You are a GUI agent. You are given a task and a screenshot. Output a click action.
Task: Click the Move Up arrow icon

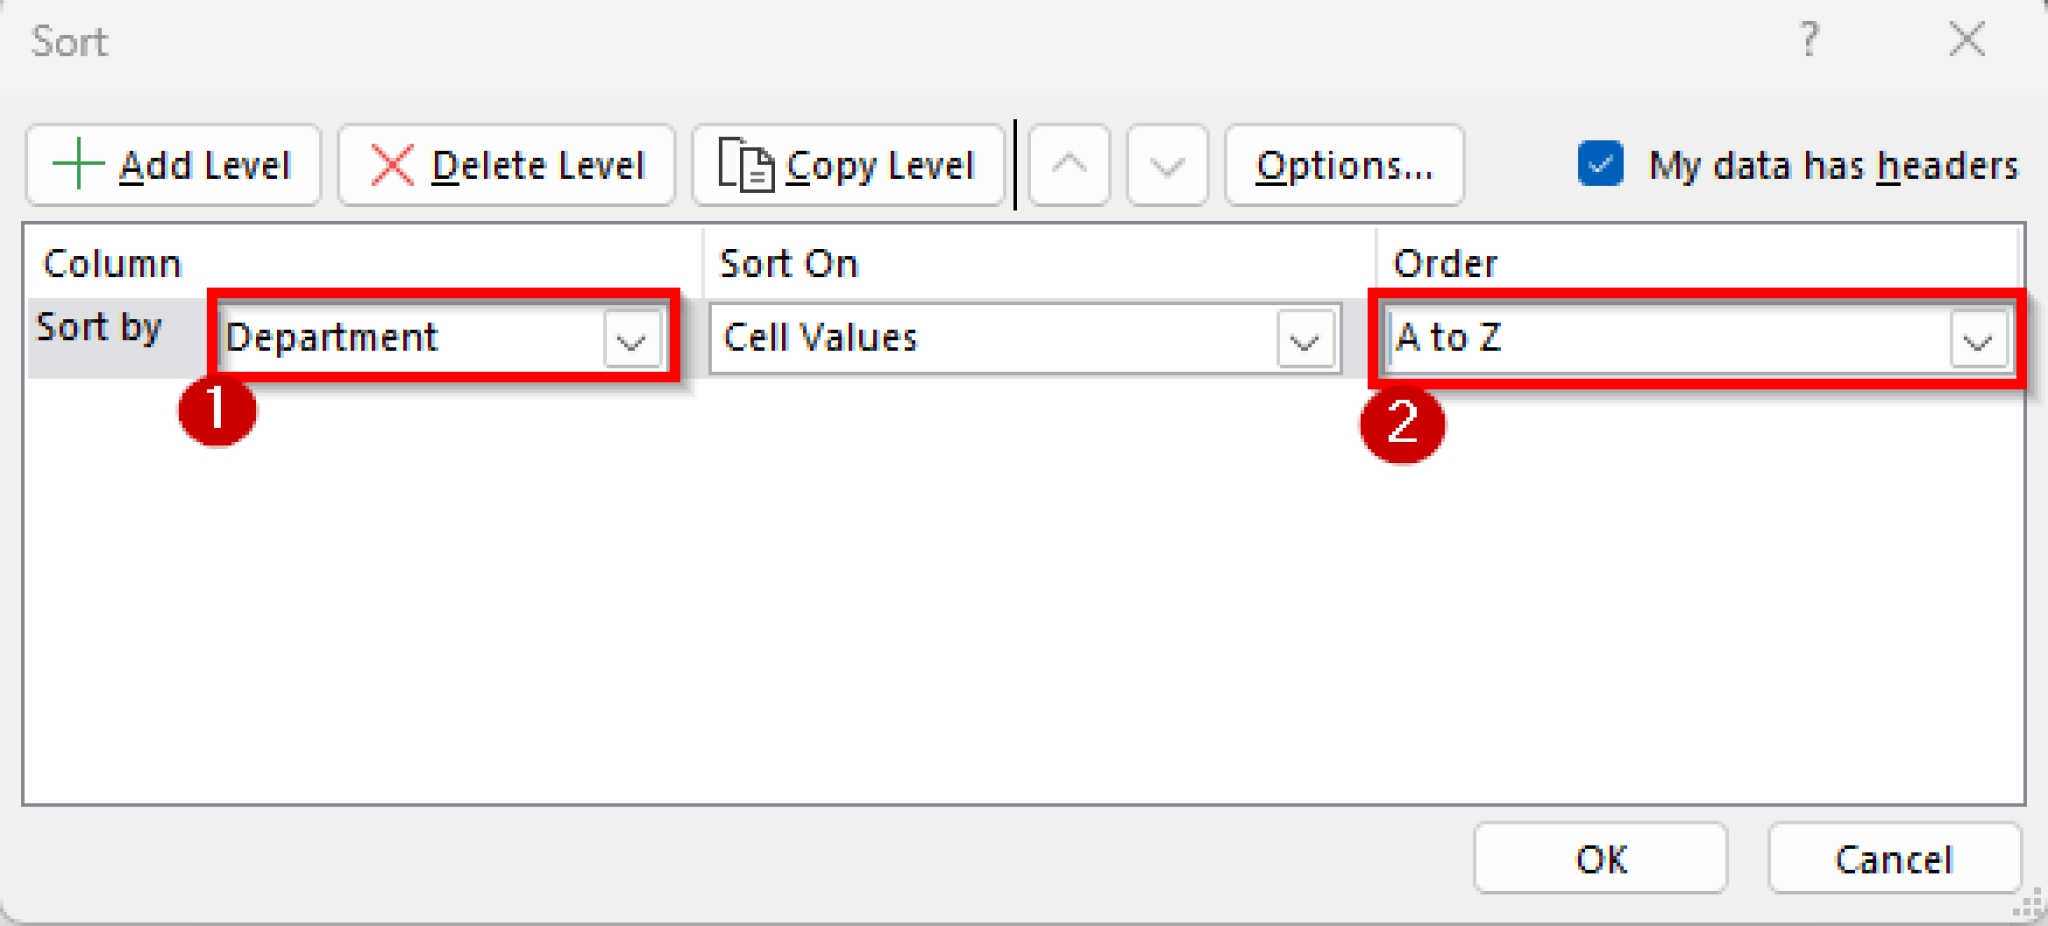click(1068, 165)
